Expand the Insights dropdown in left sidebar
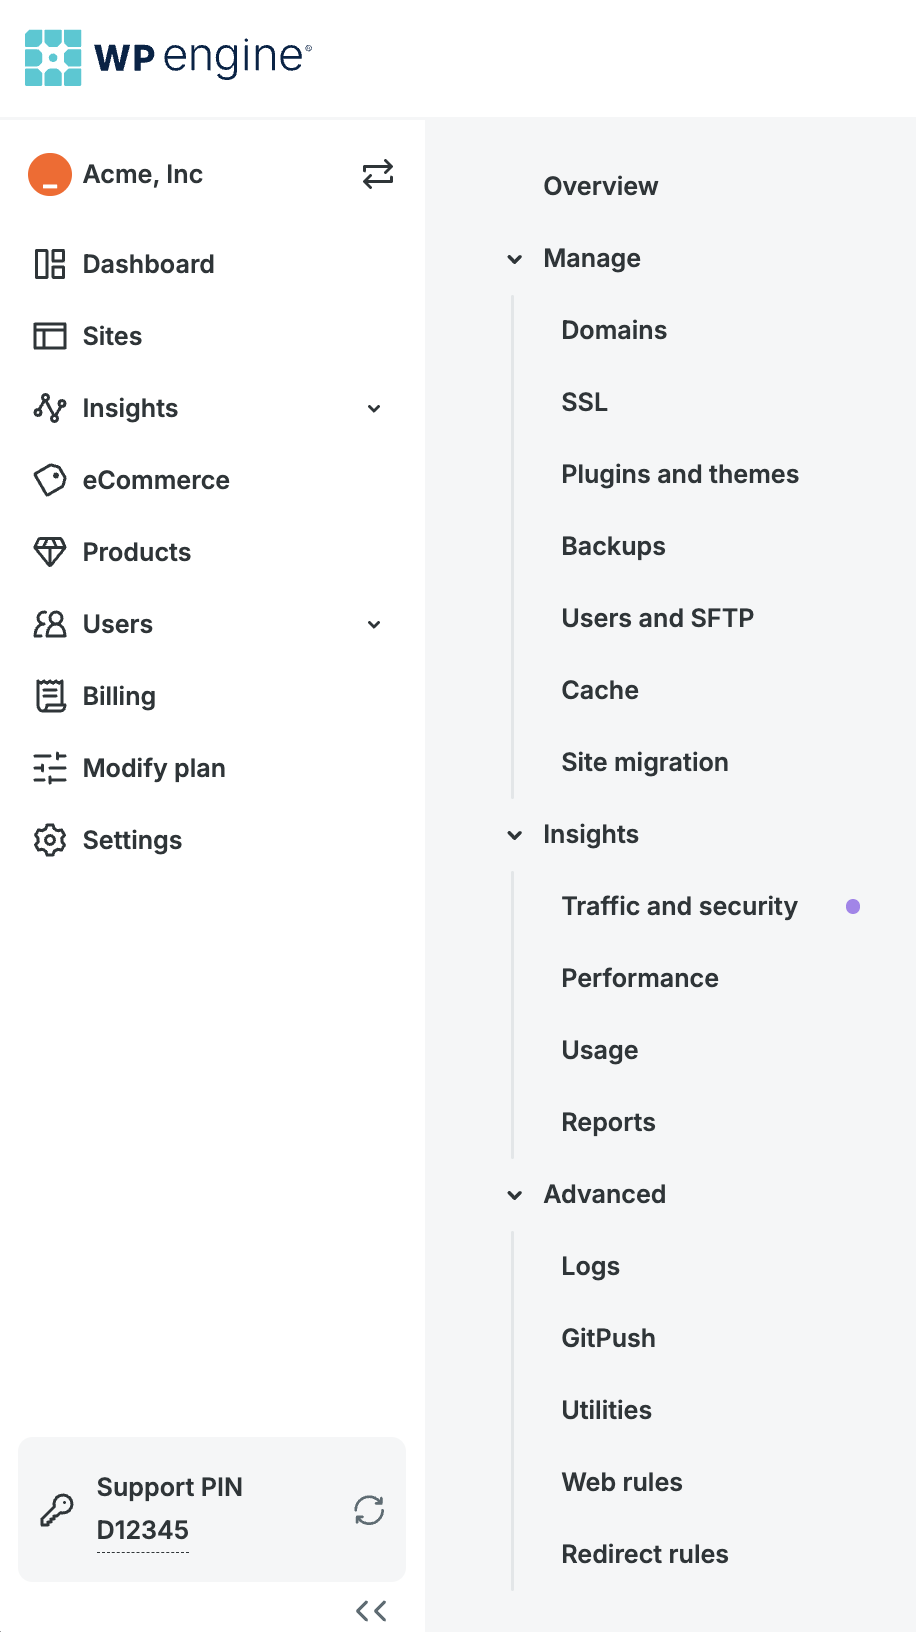Screen dimensions: 916x1632 (374, 408)
